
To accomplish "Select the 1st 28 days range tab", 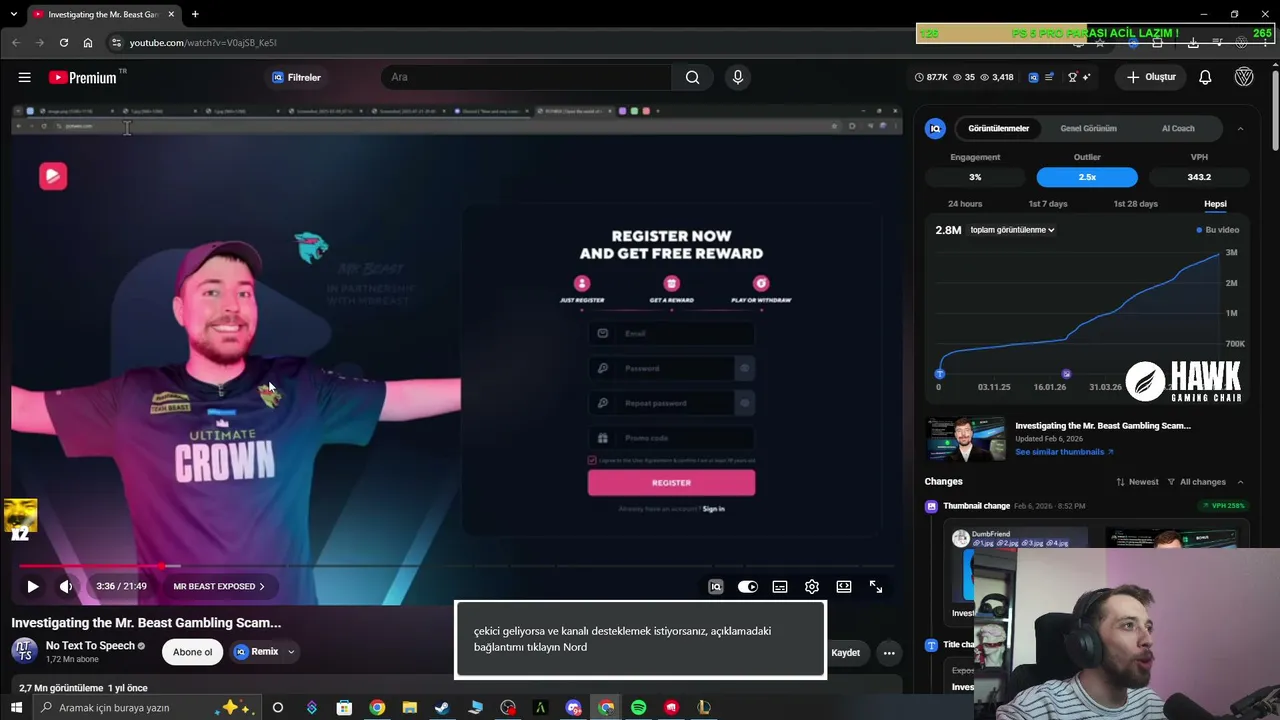I will pyautogui.click(x=1136, y=204).
